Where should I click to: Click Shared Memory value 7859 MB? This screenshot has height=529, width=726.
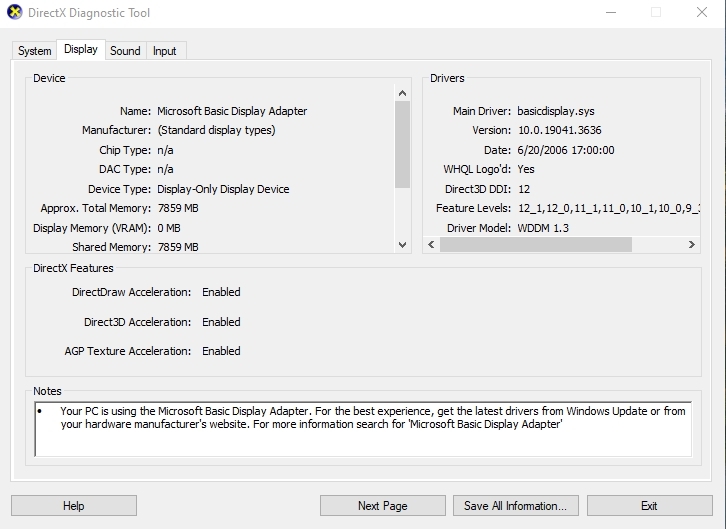coord(178,247)
